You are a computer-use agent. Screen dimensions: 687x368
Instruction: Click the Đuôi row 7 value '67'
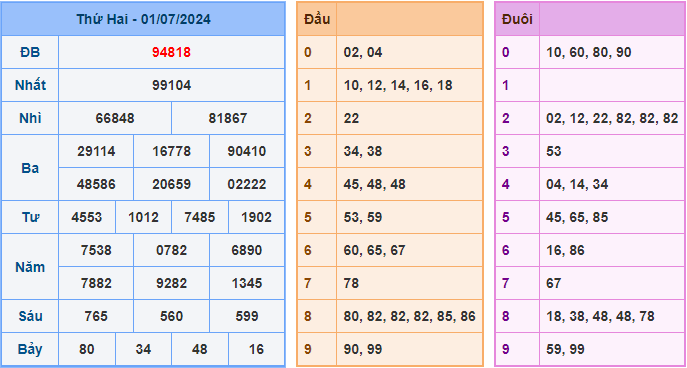click(554, 283)
